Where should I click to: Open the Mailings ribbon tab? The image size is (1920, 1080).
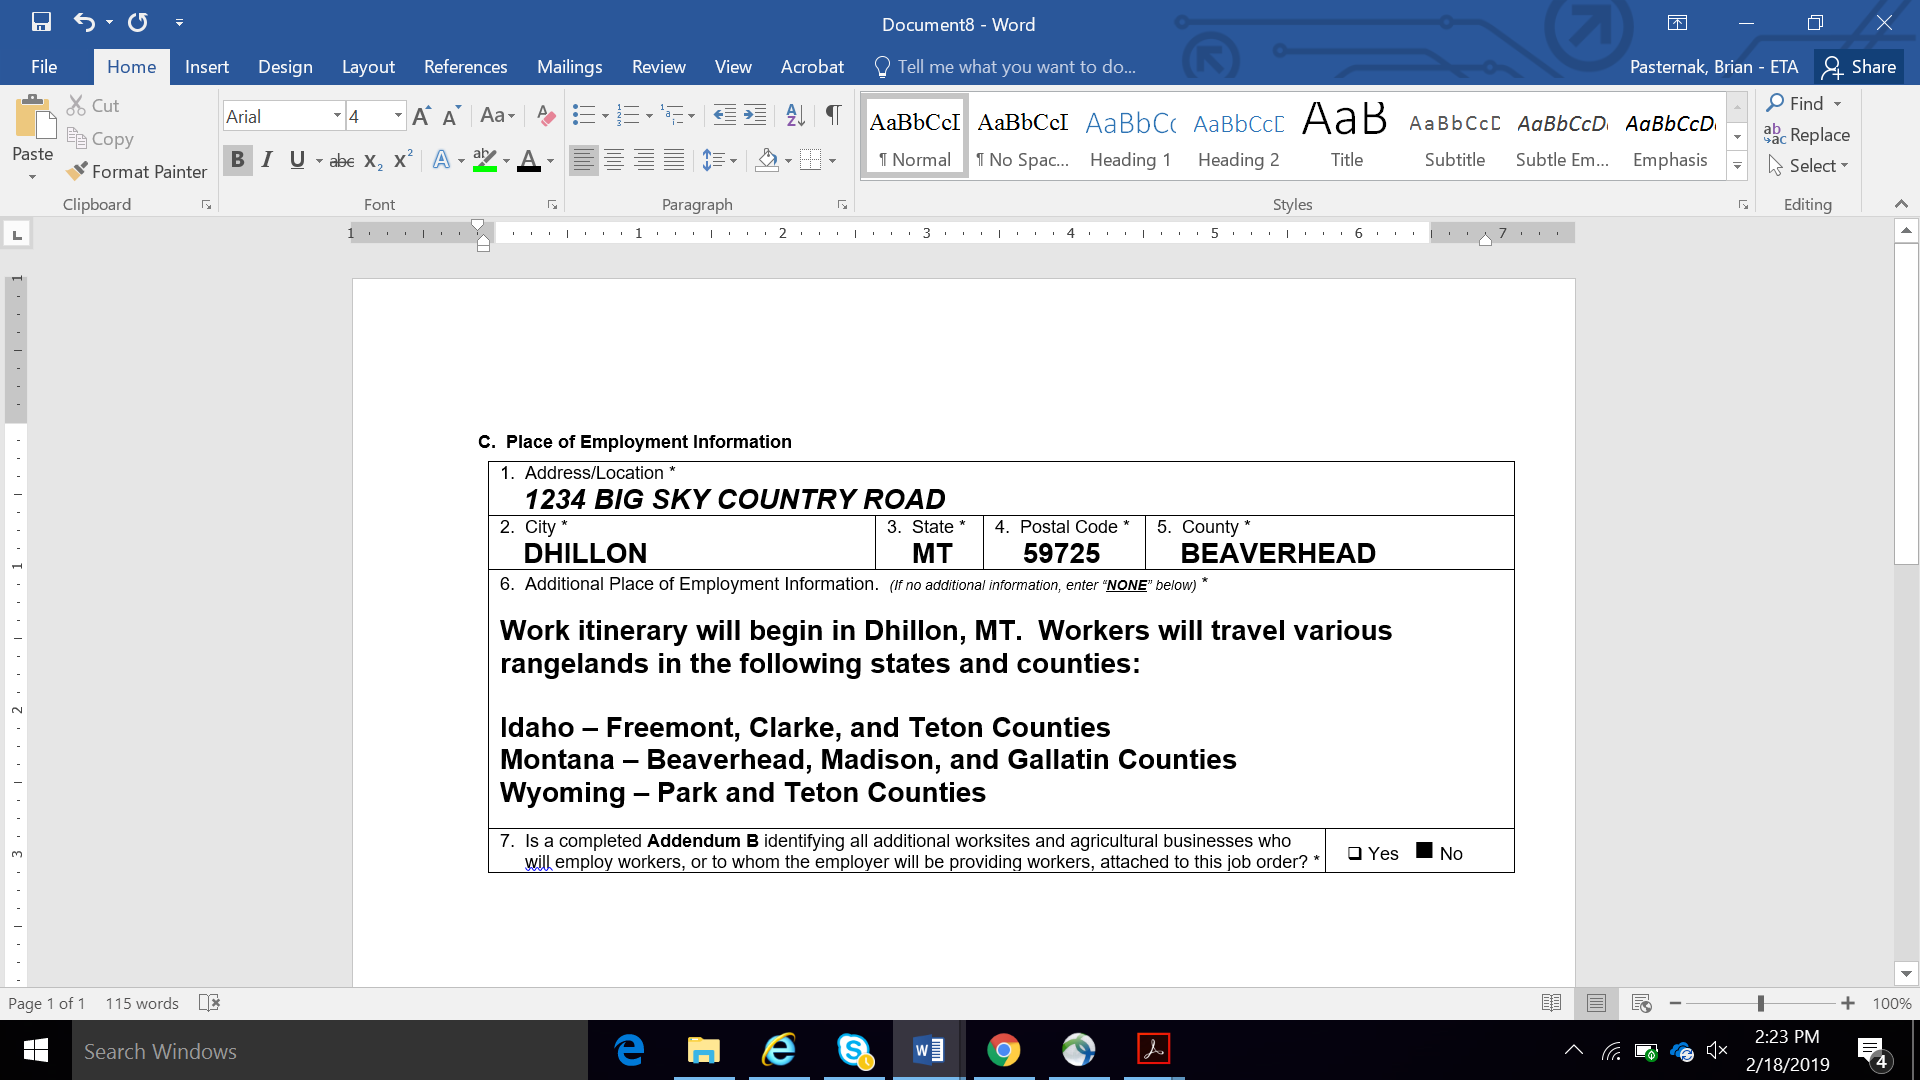(569, 67)
